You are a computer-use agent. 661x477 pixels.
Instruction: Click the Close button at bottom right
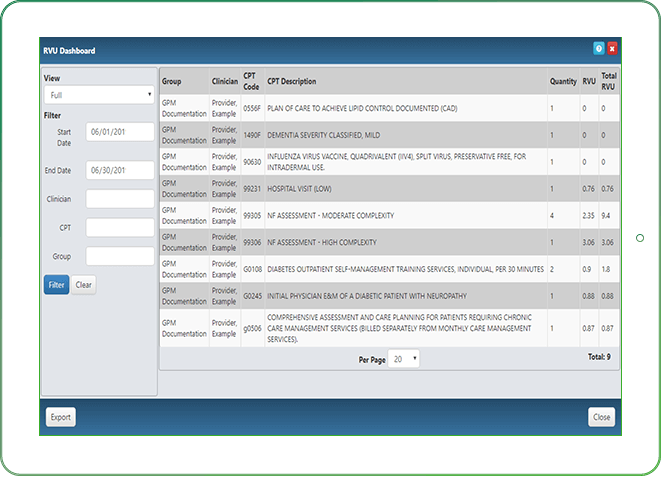tap(601, 417)
